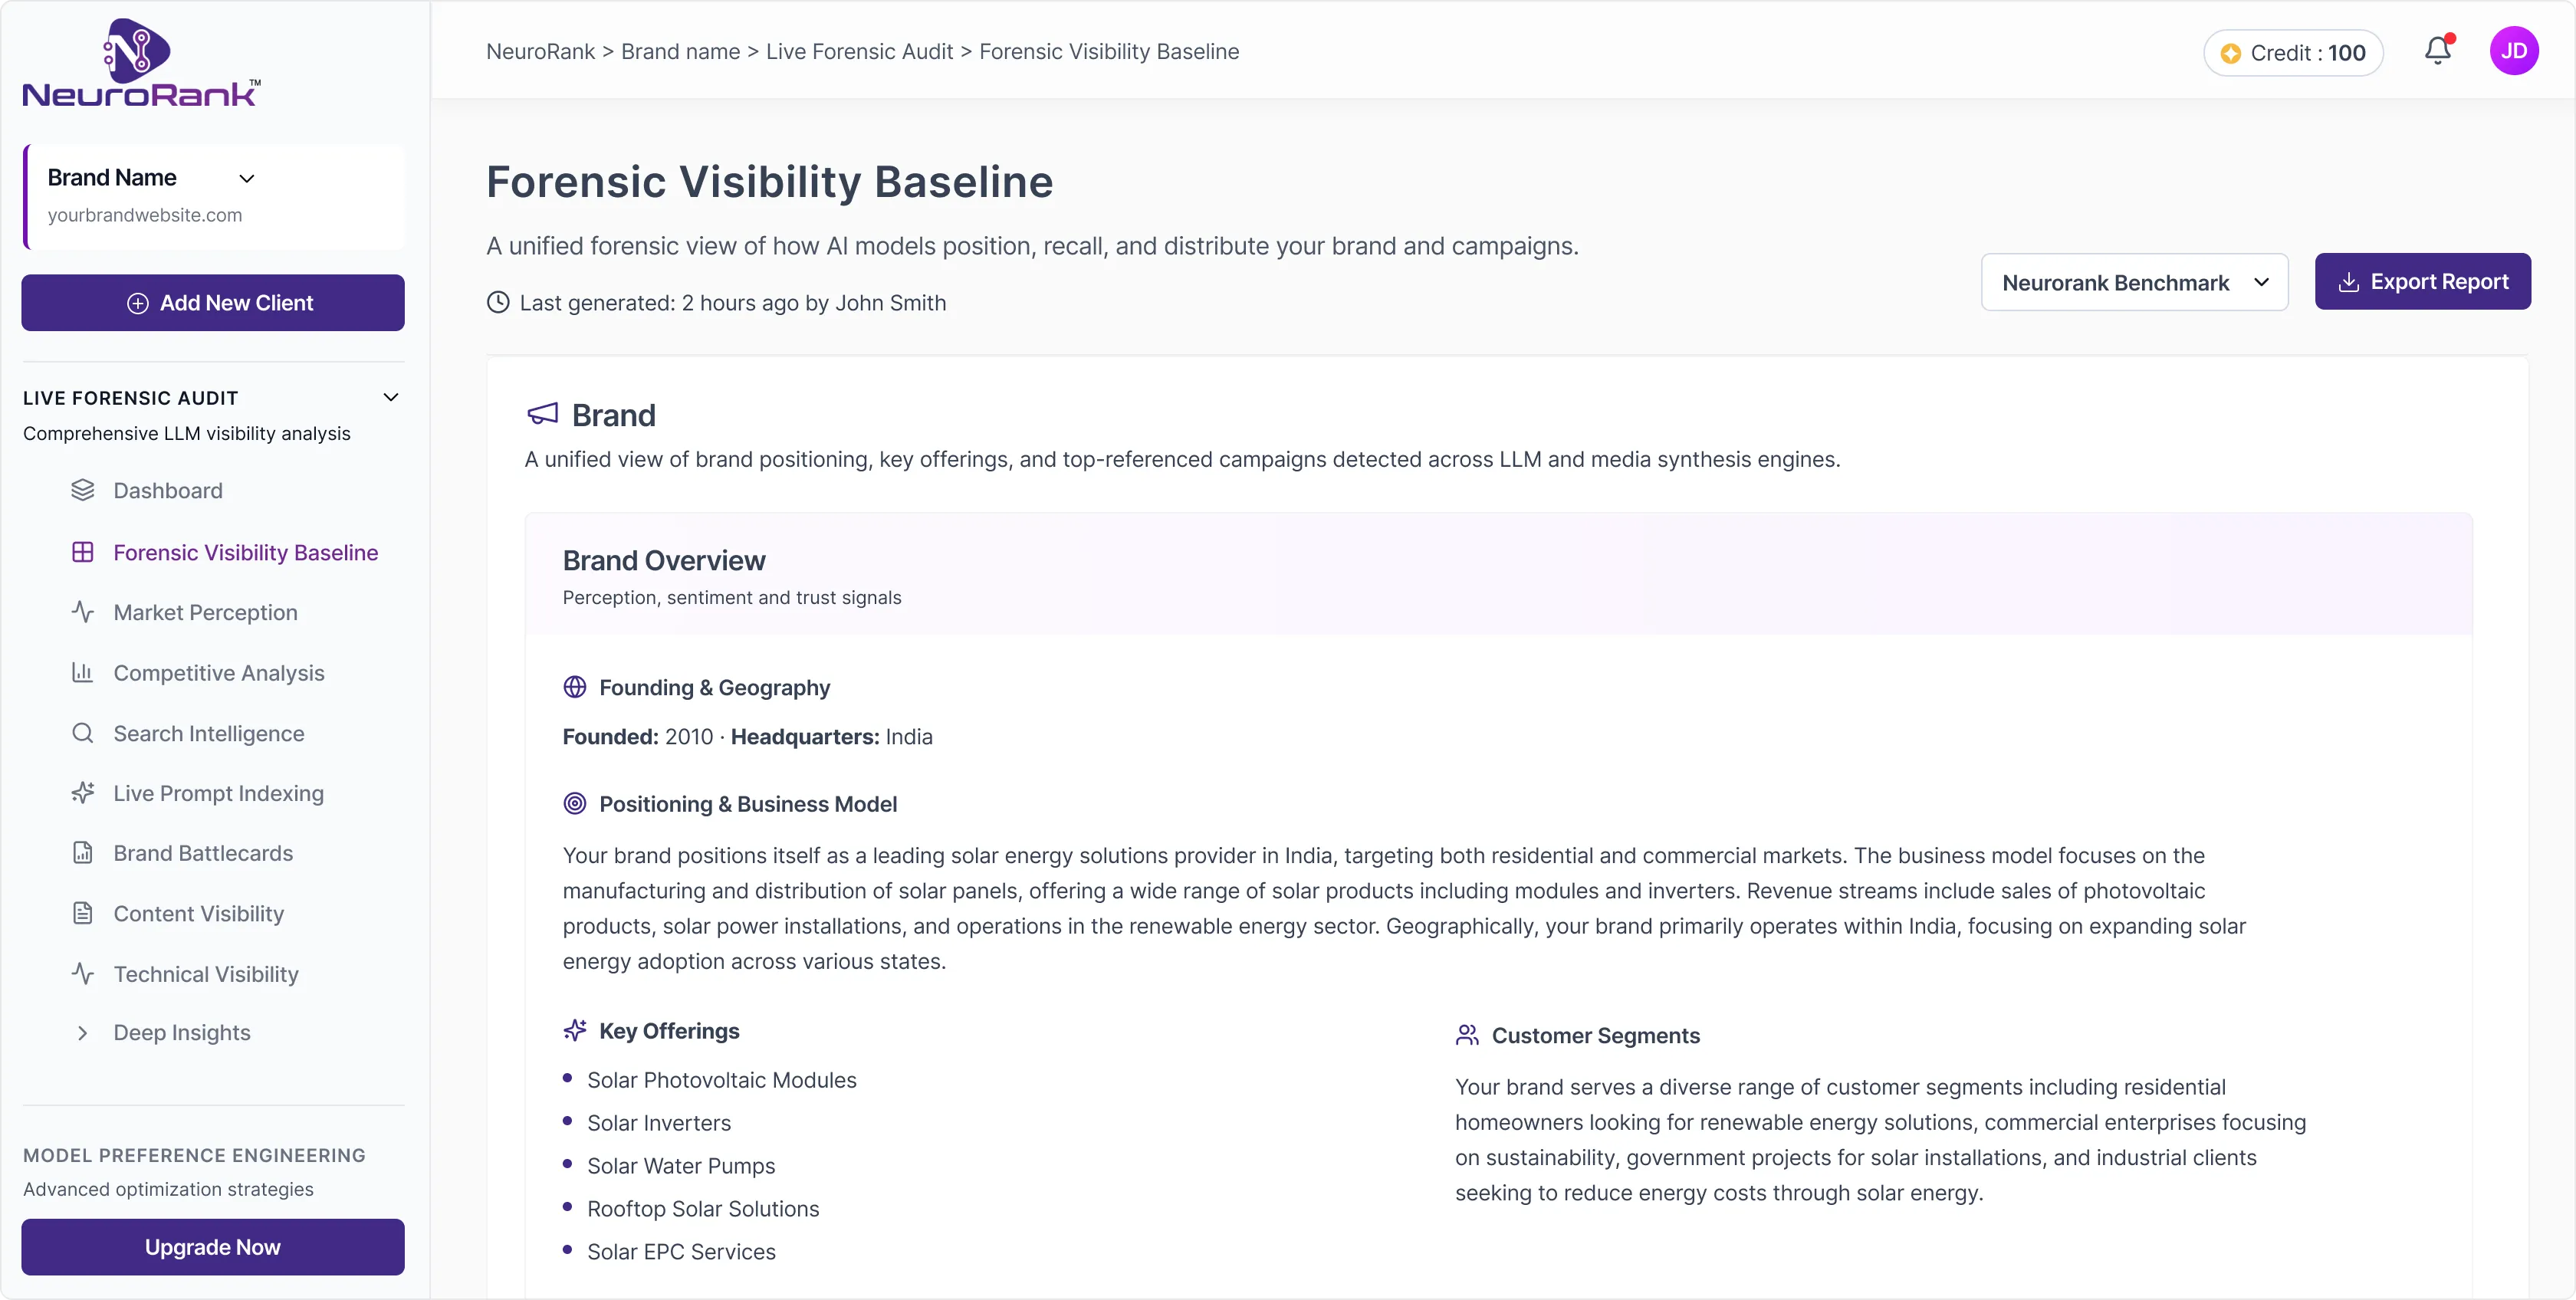Click the Search Intelligence magnifier icon
Image resolution: width=2576 pixels, height=1300 pixels.
click(x=83, y=733)
